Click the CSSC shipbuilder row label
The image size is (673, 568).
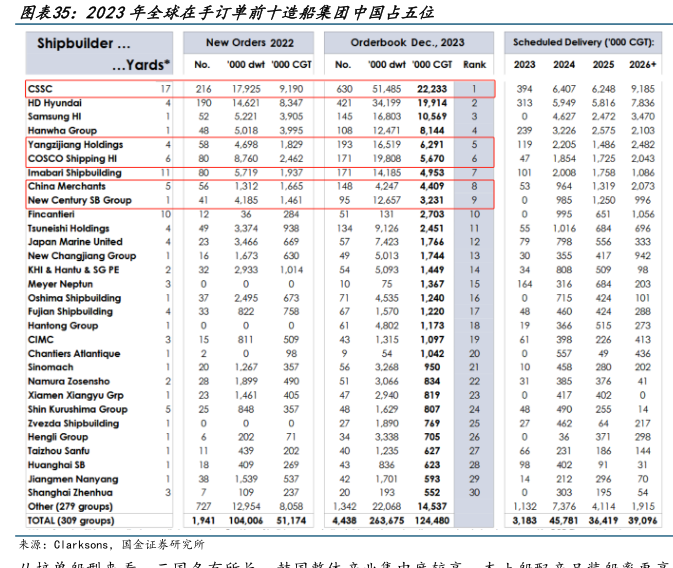40,89
